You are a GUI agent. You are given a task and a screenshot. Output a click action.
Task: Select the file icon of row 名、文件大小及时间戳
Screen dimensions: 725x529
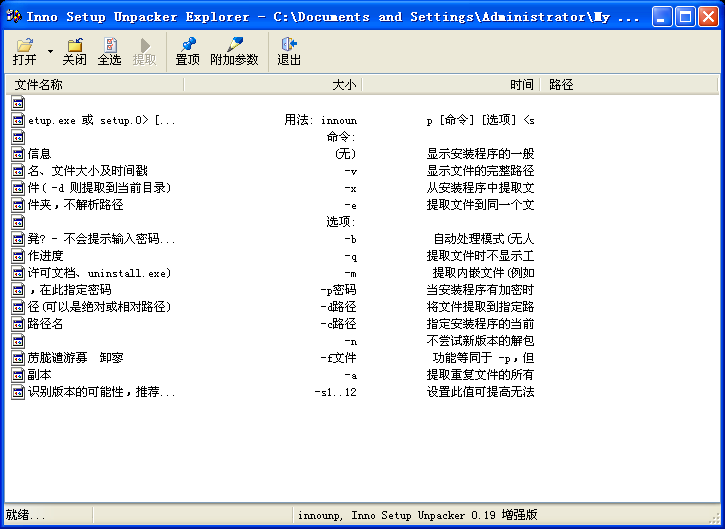coord(18,171)
